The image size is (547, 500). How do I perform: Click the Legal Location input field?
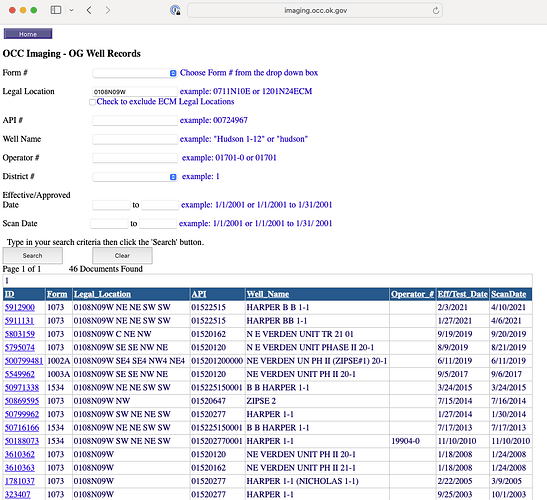point(135,92)
